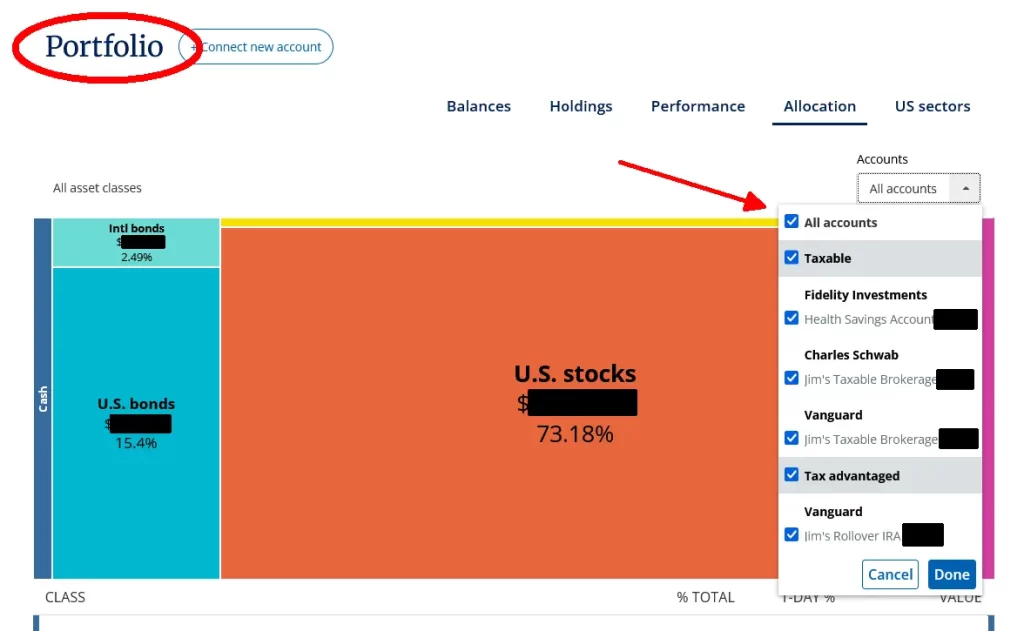
Task: Open the Holdings tab
Action: point(580,106)
